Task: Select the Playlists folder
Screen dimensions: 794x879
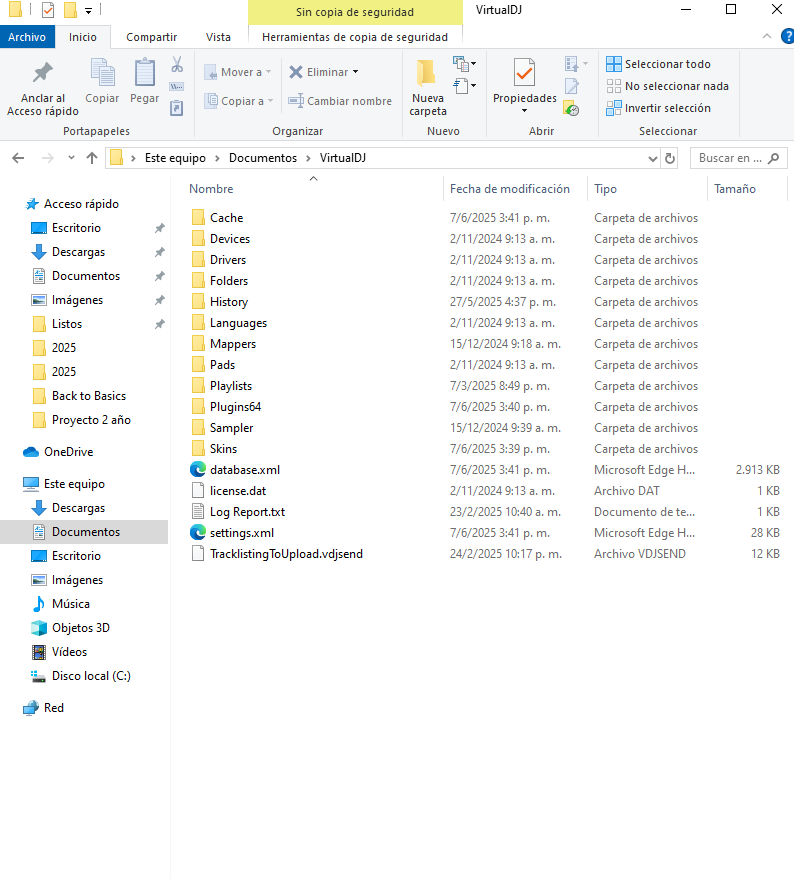Action: click(x=231, y=386)
